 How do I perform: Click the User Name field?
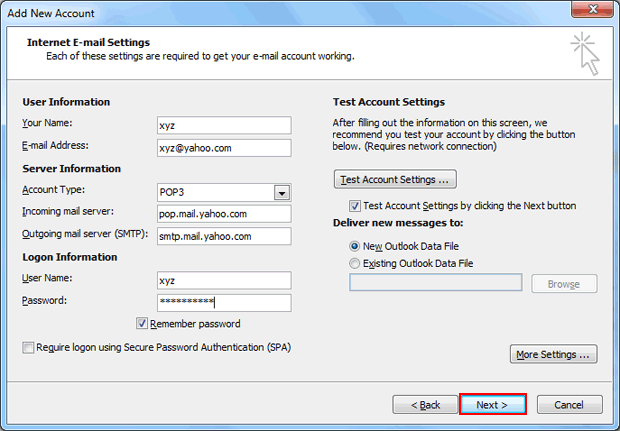click(x=224, y=280)
